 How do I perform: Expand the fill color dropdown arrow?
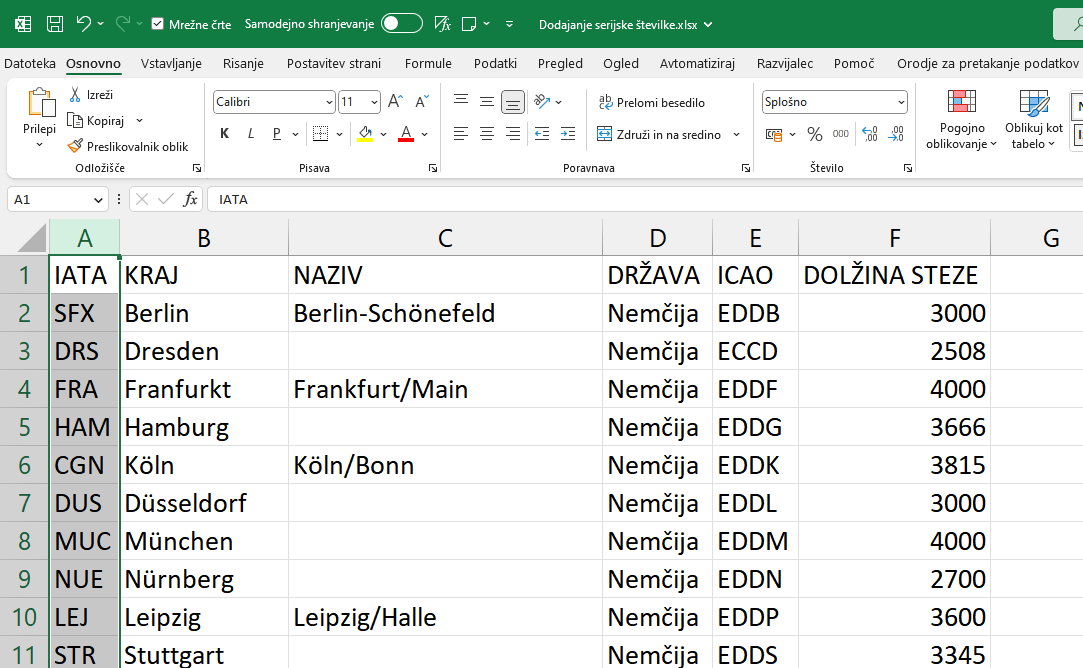383,134
